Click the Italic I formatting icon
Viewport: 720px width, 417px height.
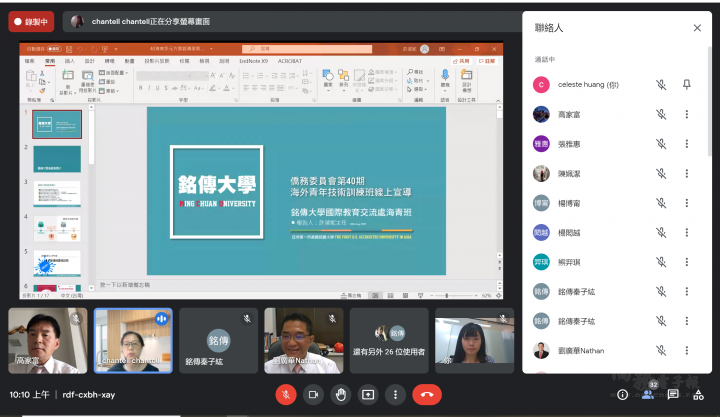tap(149, 88)
